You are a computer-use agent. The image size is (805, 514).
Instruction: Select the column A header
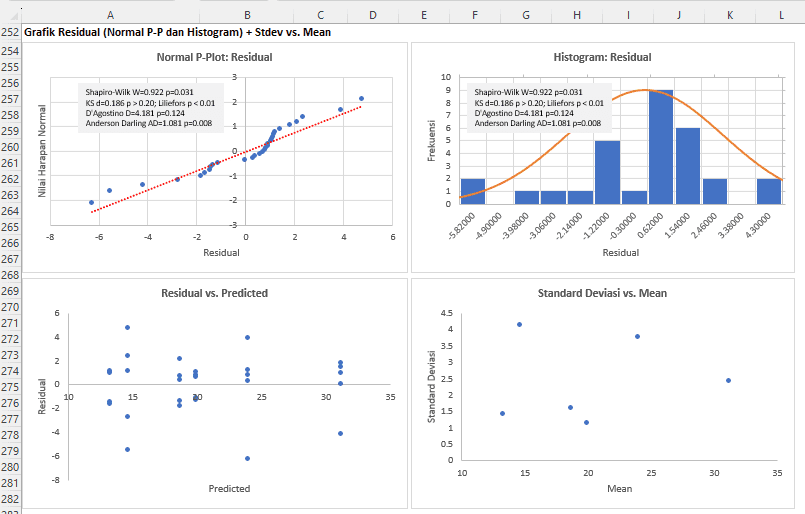pyautogui.click(x=109, y=15)
